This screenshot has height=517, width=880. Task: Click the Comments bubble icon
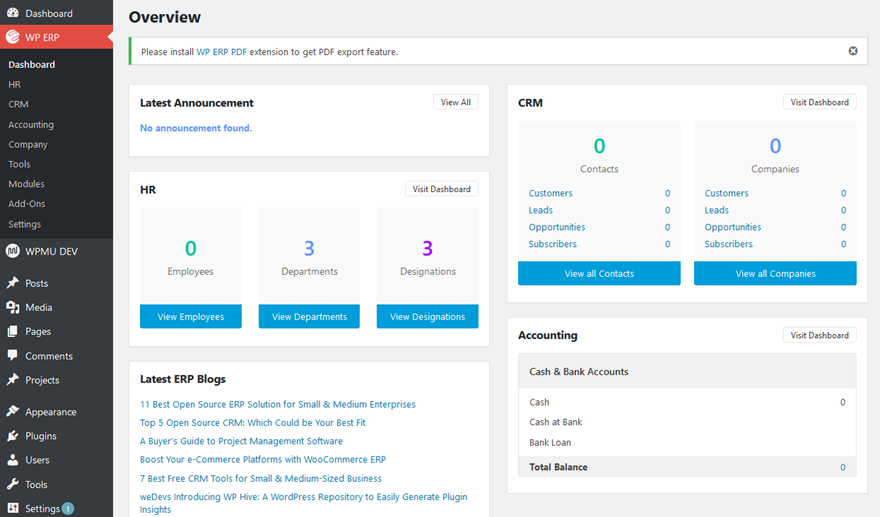12,355
